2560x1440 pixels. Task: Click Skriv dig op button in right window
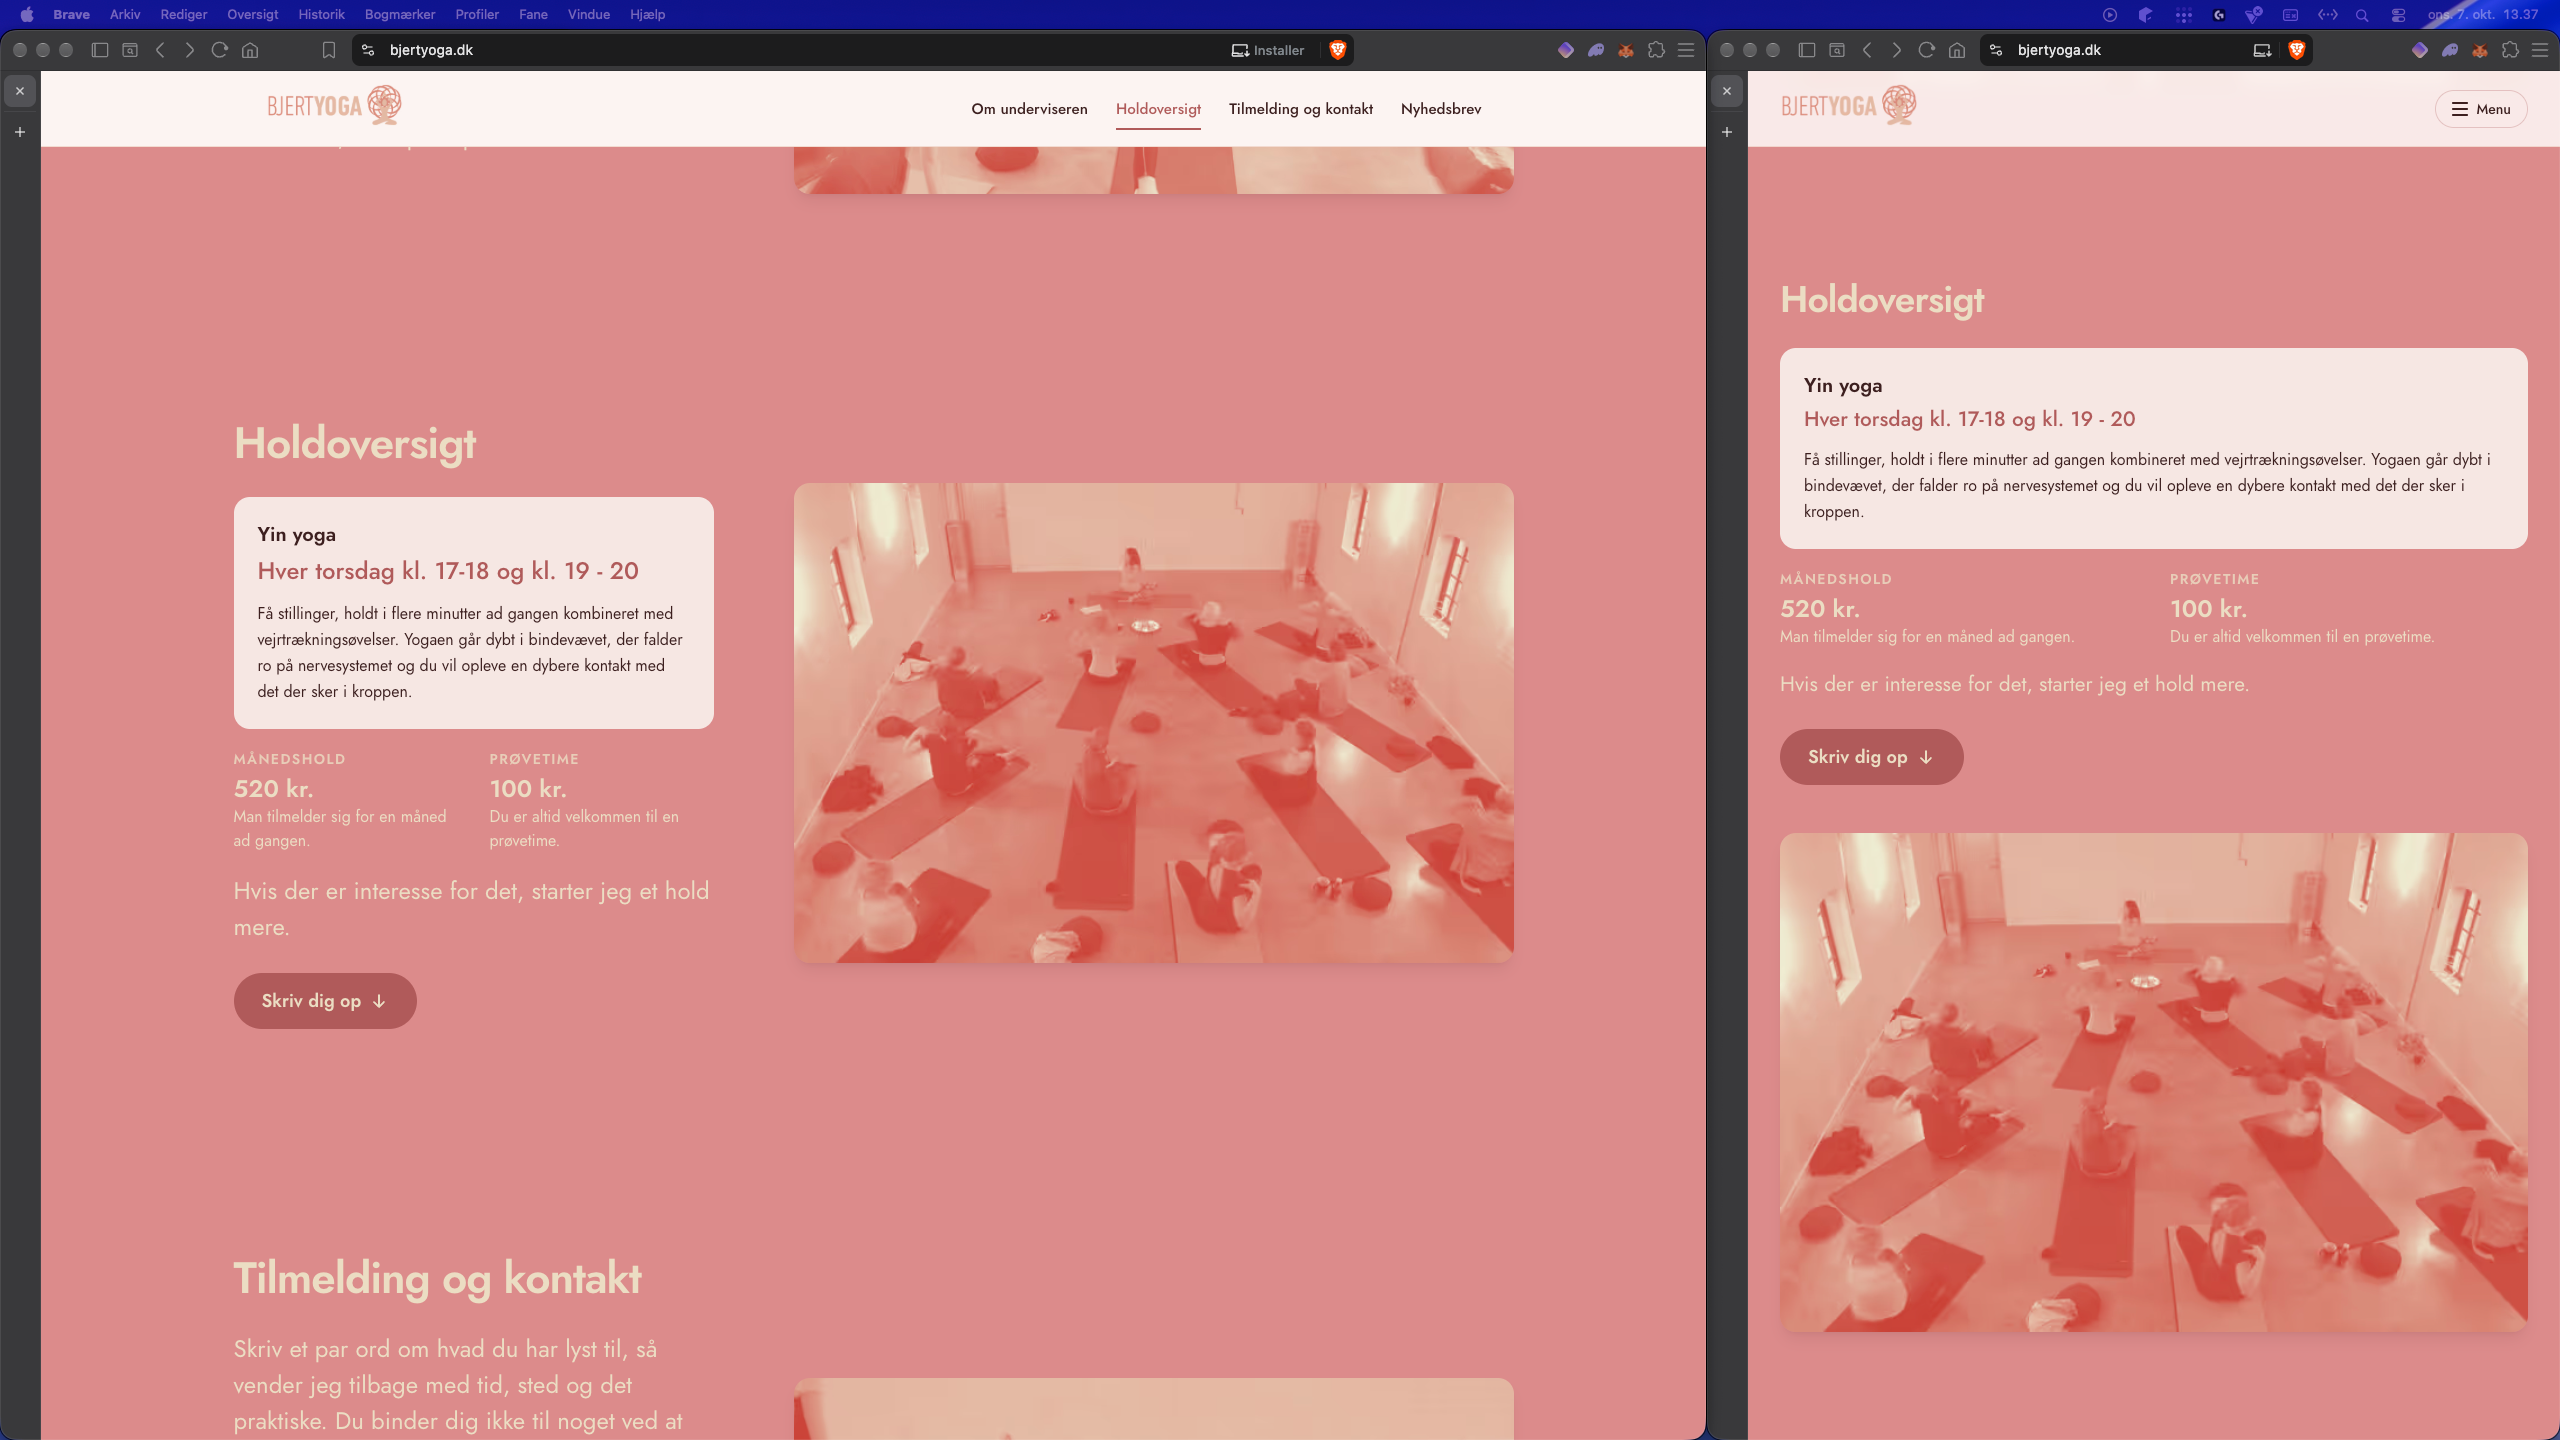[x=1871, y=757]
